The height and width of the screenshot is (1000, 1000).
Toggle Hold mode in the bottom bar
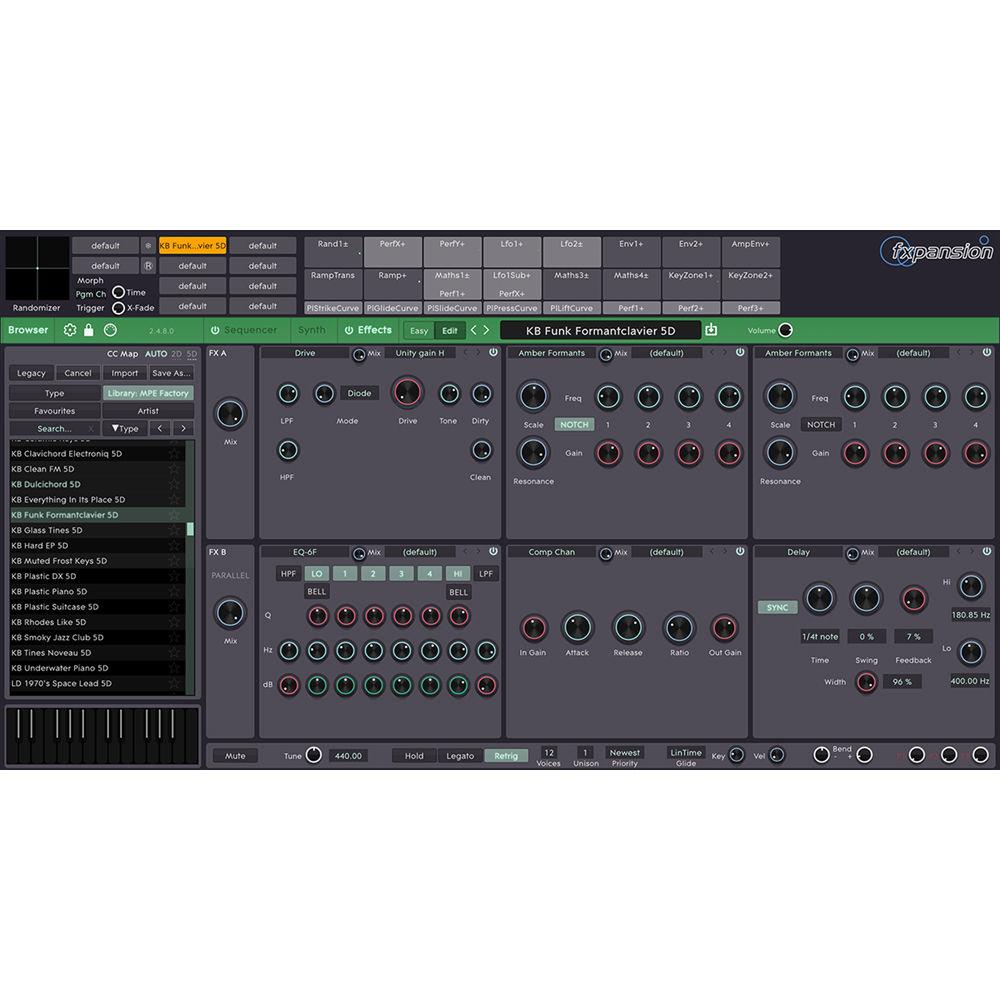point(414,756)
